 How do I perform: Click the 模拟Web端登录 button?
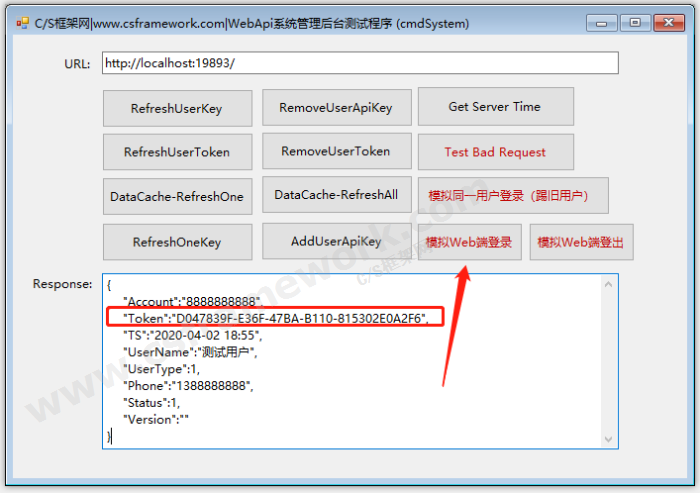tap(469, 242)
